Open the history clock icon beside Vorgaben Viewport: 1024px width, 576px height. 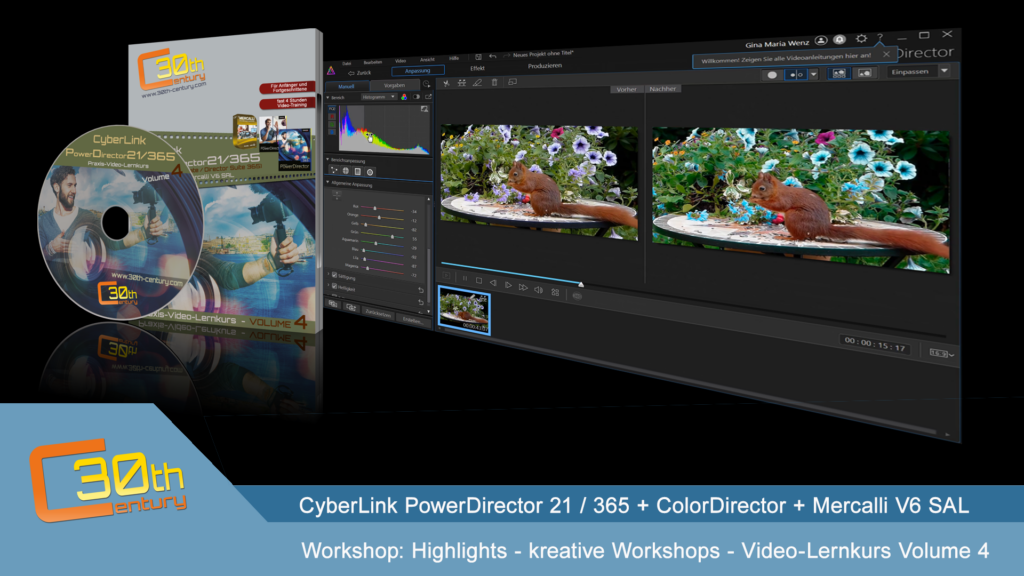(x=426, y=84)
